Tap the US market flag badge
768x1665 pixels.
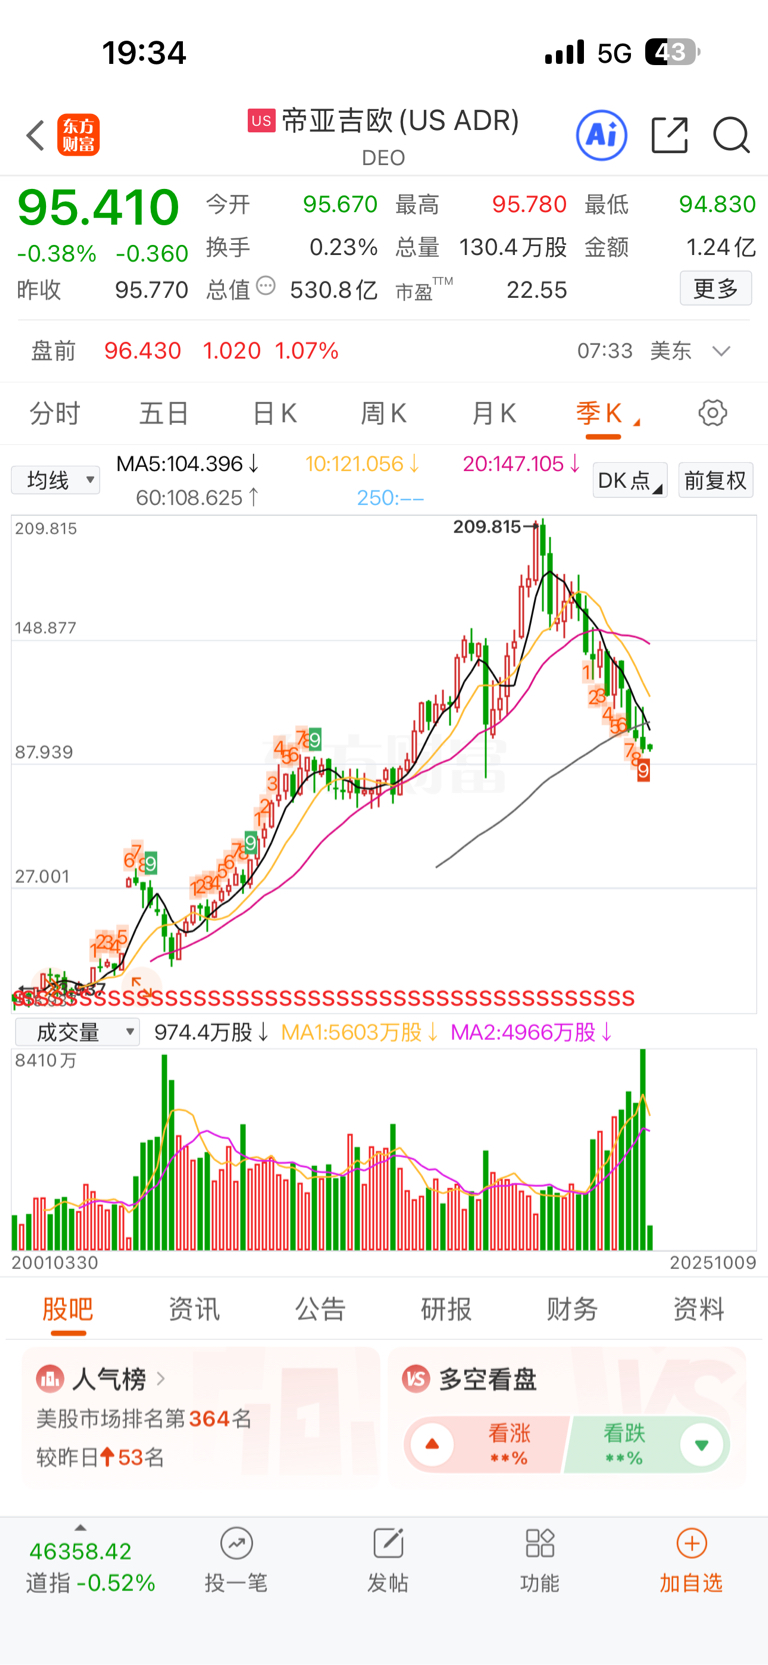coord(261,121)
